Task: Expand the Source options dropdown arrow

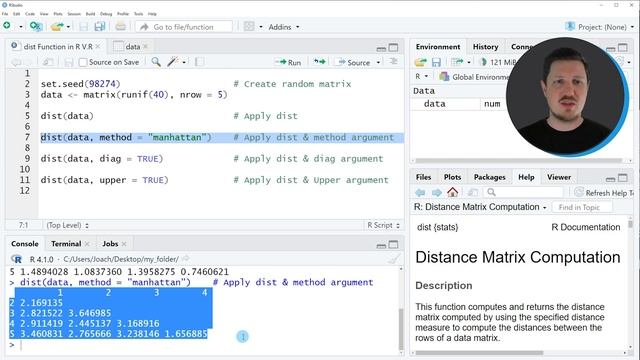Action: tap(378, 62)
